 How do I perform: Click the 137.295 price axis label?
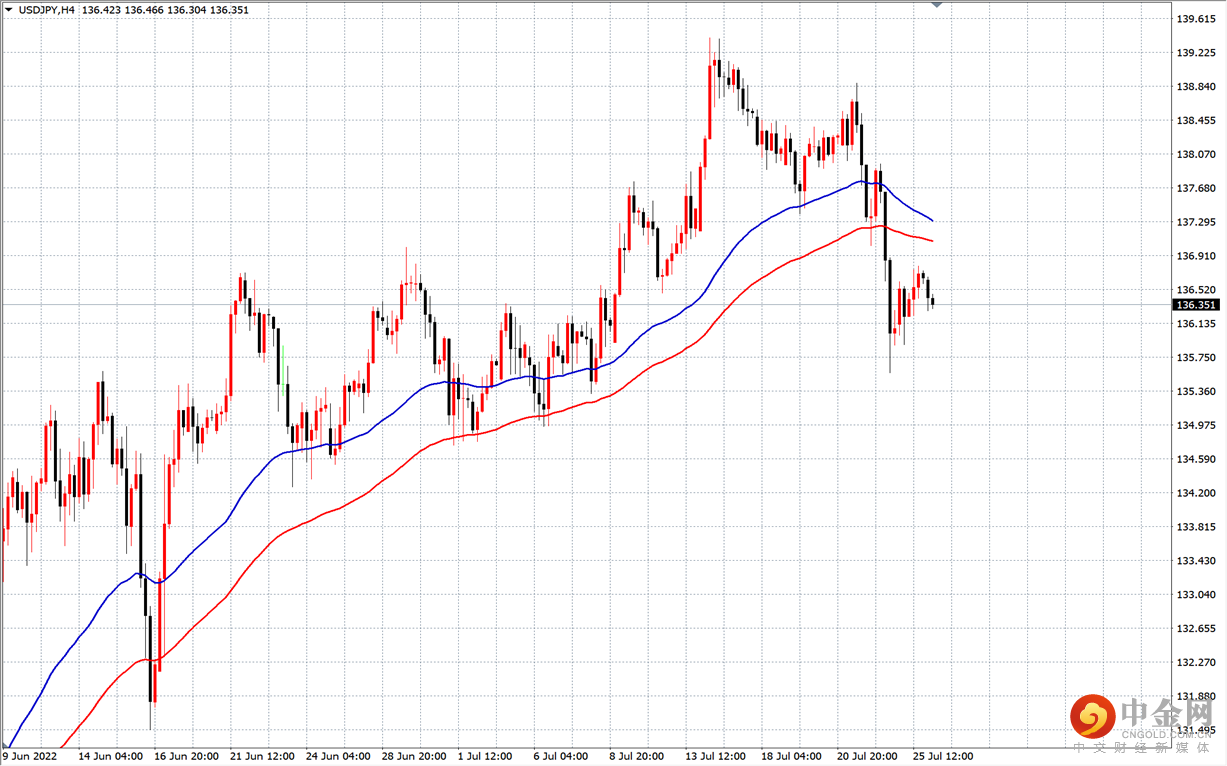click(1196, 222)
